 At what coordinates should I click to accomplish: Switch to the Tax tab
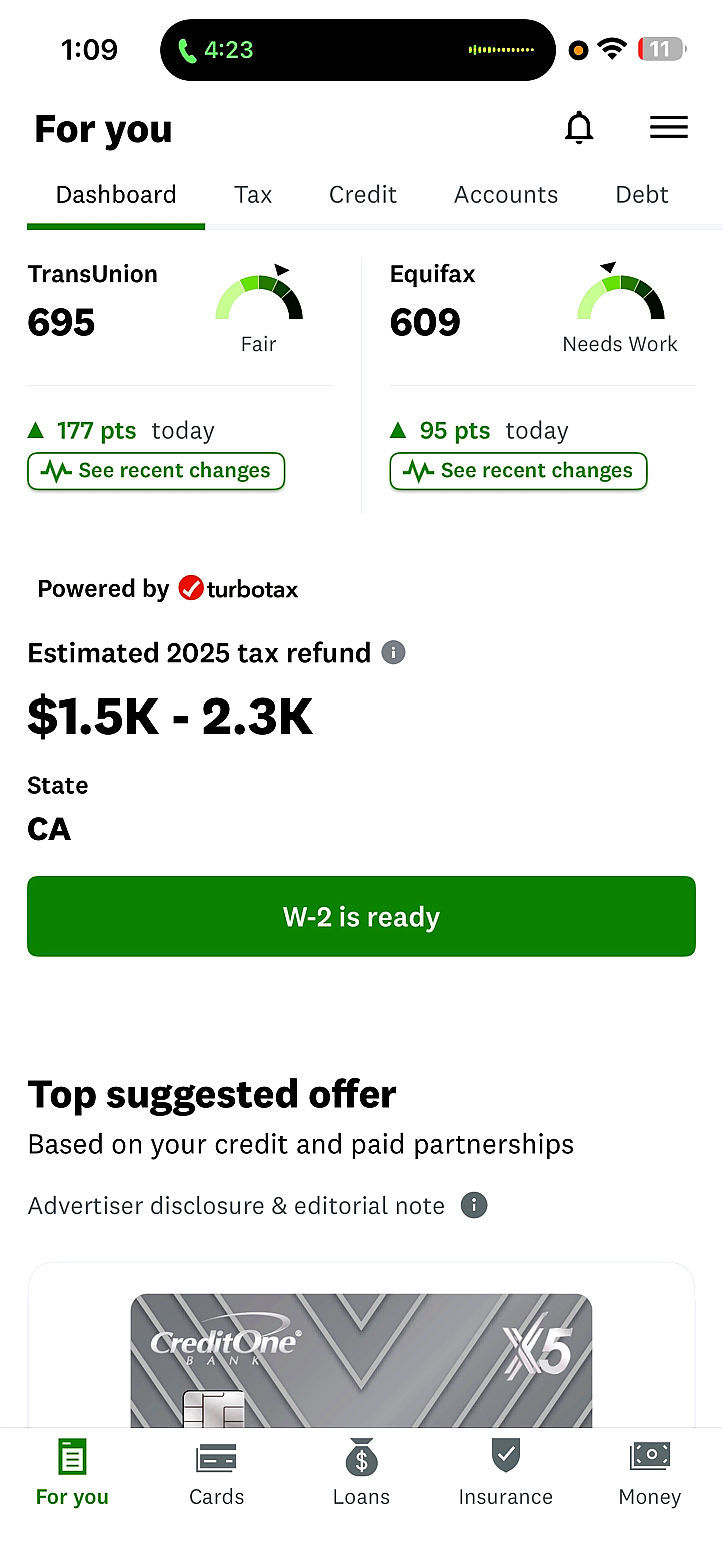253,195
